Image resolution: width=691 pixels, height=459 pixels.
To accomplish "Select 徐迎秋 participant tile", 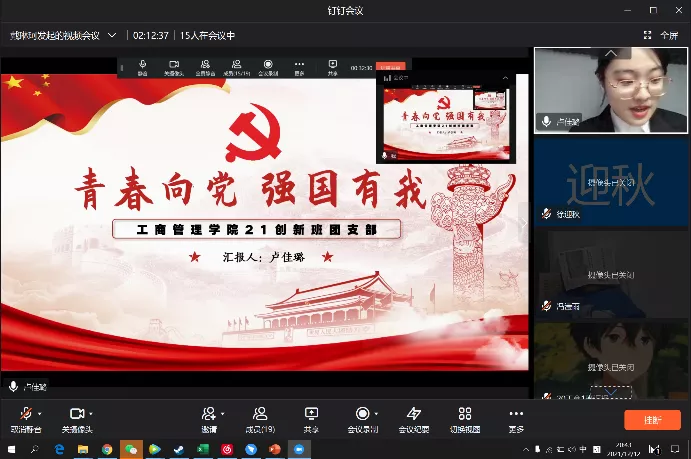I will tap(611, 182).
